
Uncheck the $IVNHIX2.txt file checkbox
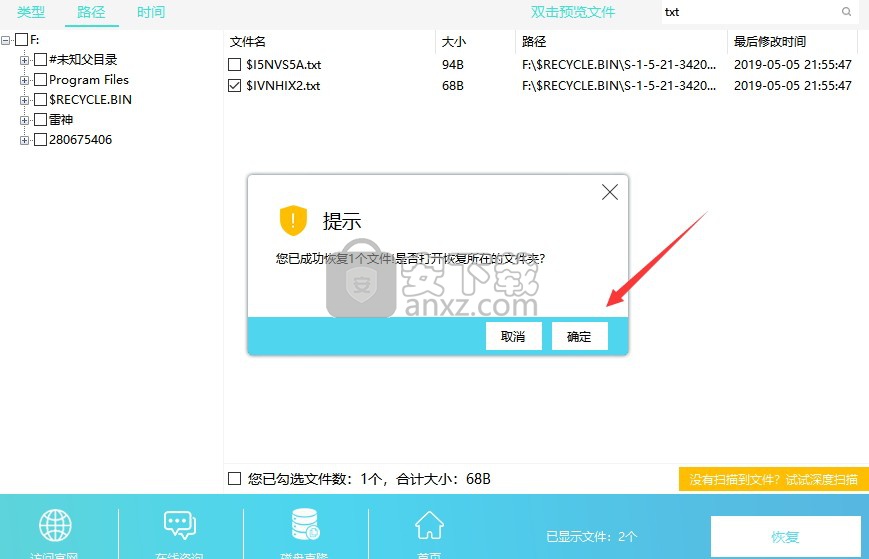(234, 86)
